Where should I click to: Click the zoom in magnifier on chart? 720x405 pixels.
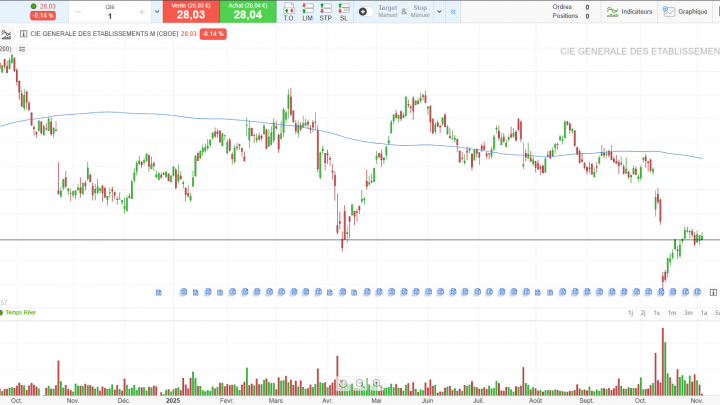pos(376,383)
